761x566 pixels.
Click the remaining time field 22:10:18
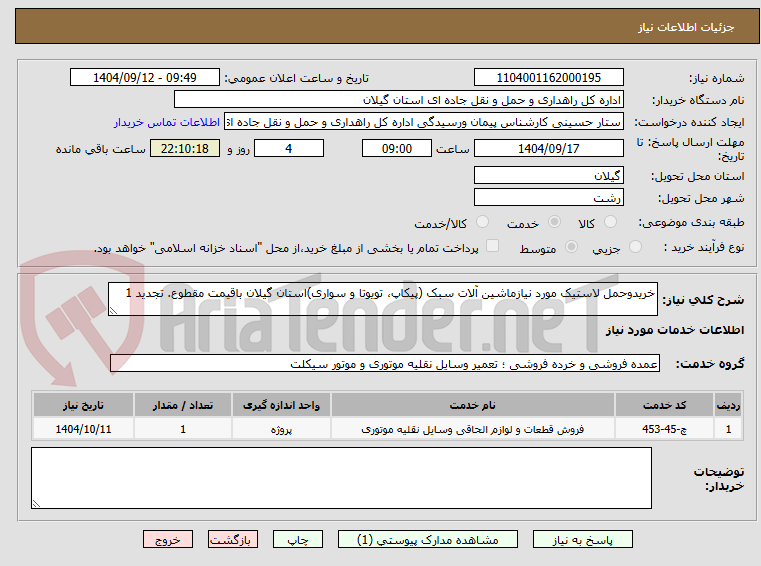click(185, 149)
